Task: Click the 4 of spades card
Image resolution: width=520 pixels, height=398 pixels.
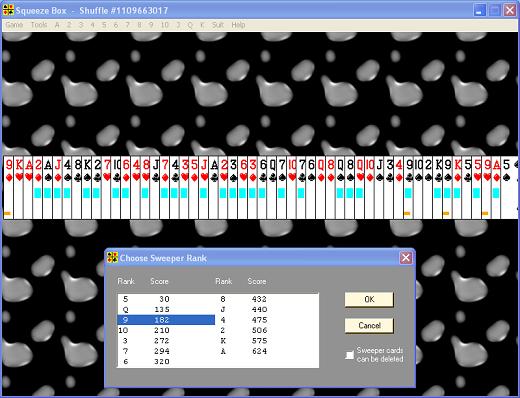Action: [67, 188]
